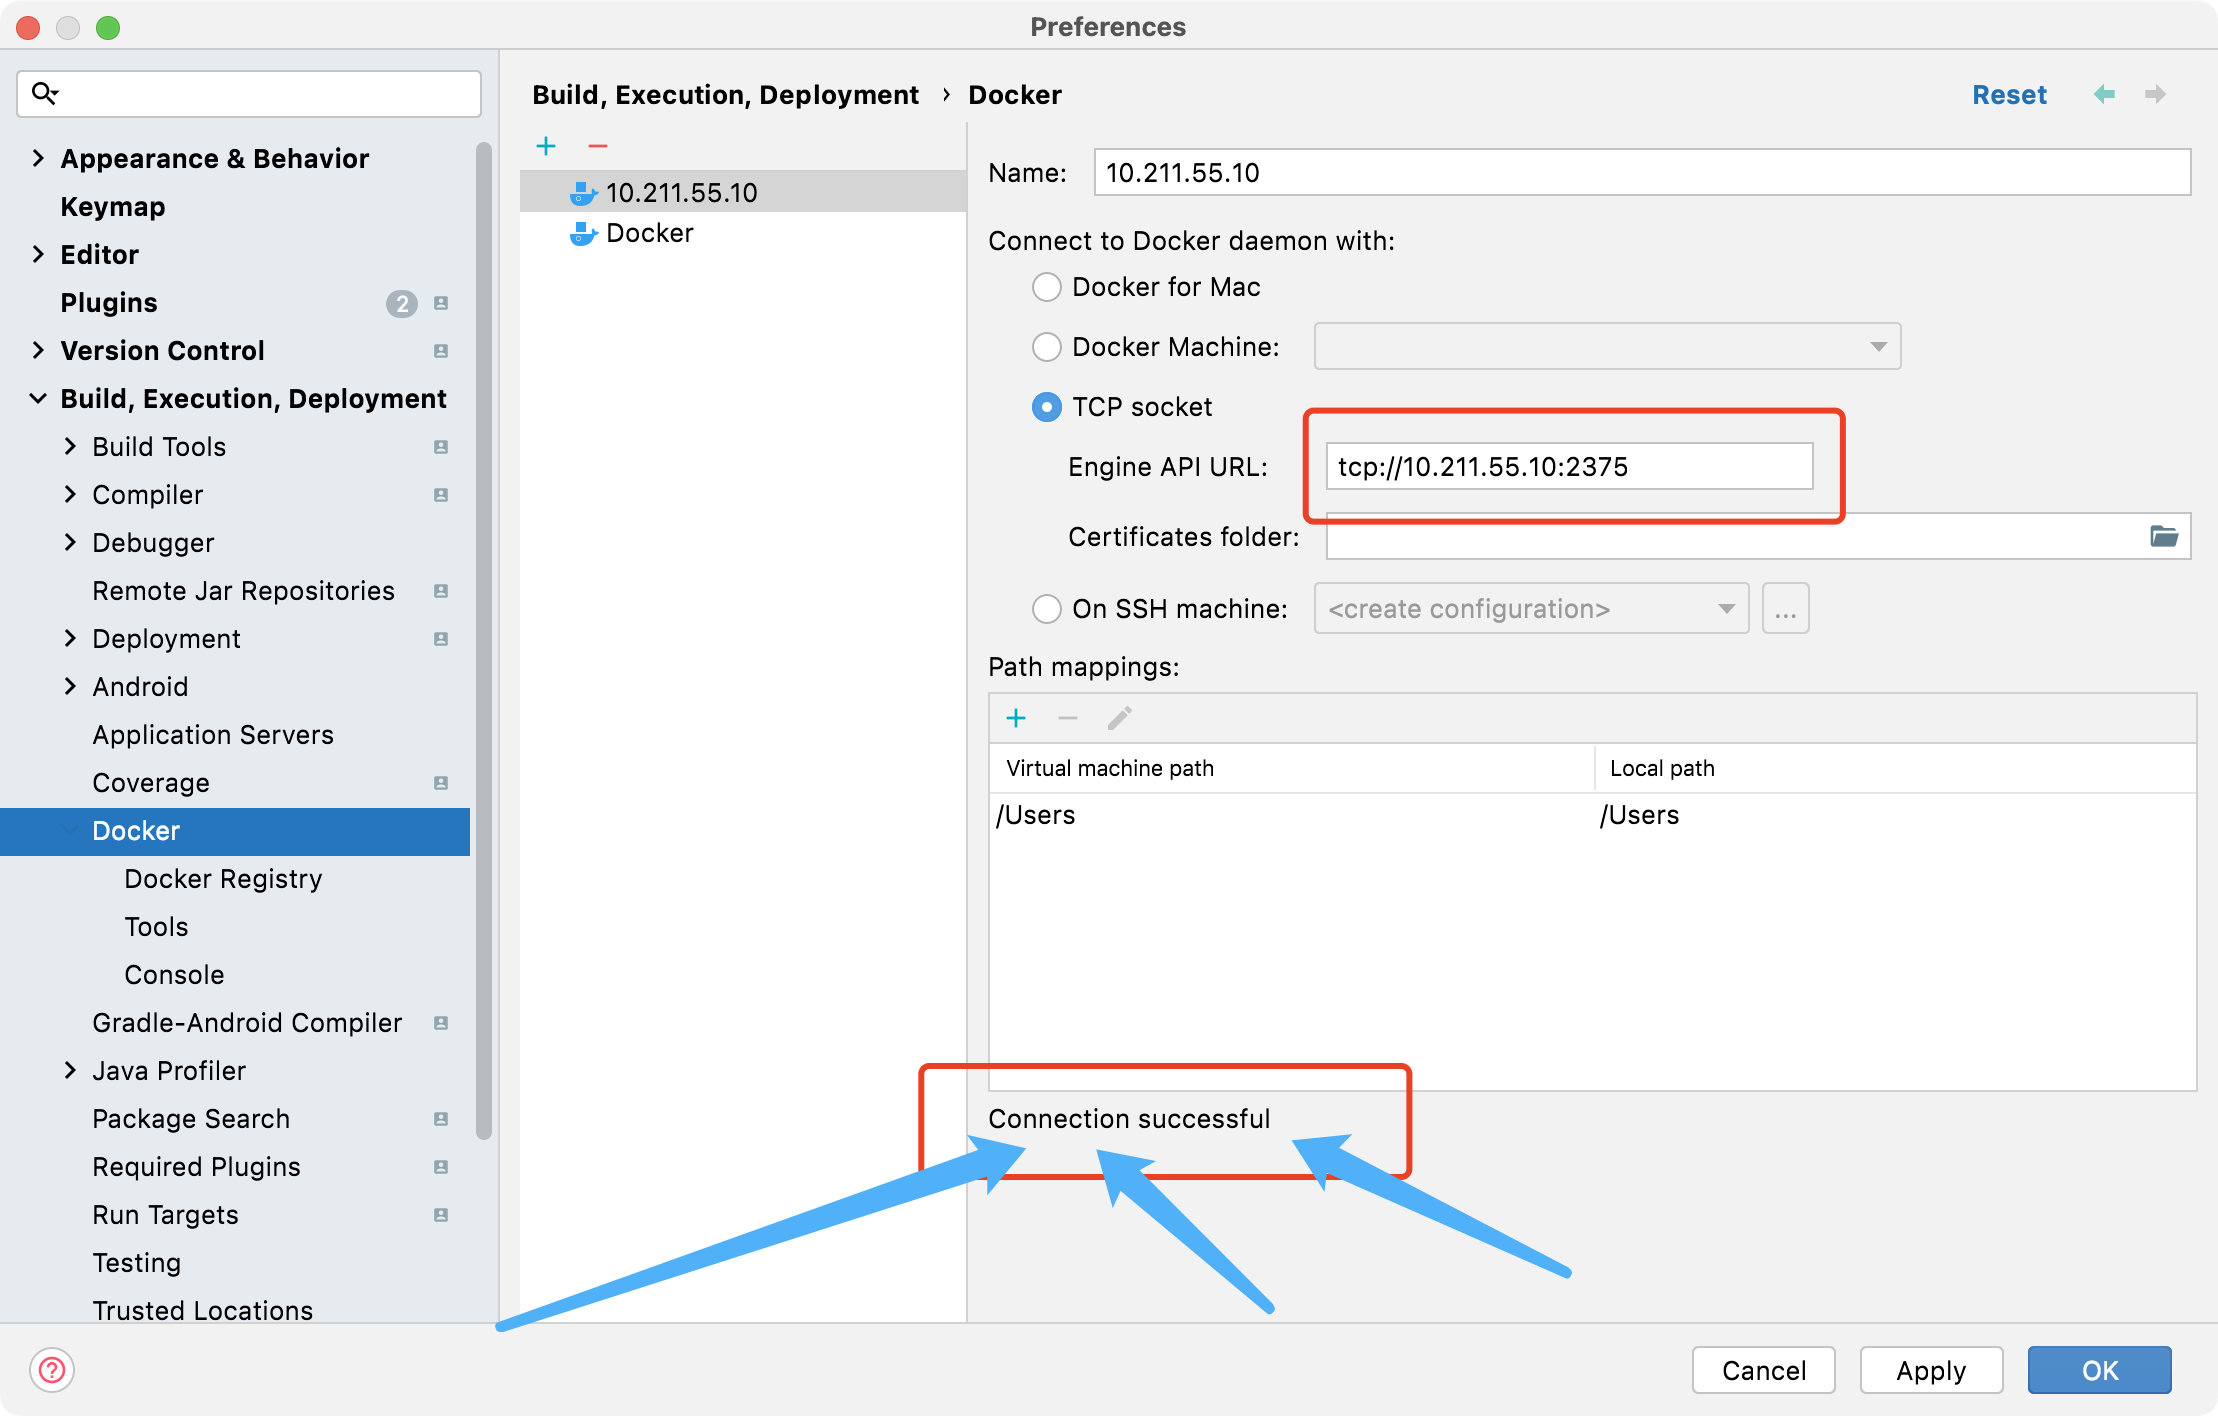Select the On SSH machine radio option
Image resolution: width=2218 pixels, height=1416 pixels.
point(1046,609)
